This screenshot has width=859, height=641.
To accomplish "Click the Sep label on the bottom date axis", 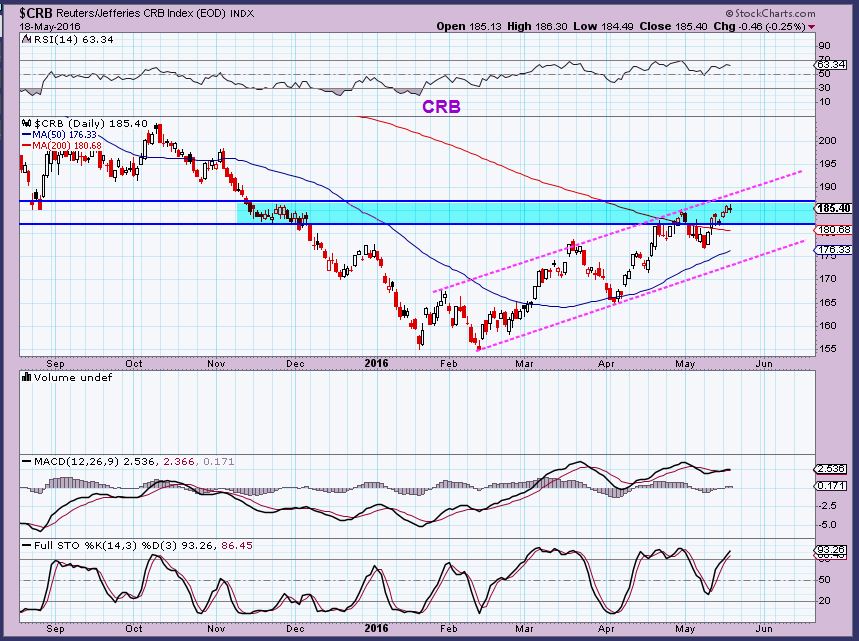I will (x=55, y=628).
